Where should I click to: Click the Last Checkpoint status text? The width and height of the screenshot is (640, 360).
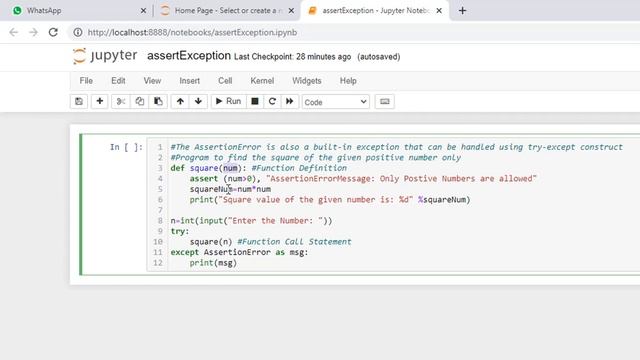tap(292, 57)
